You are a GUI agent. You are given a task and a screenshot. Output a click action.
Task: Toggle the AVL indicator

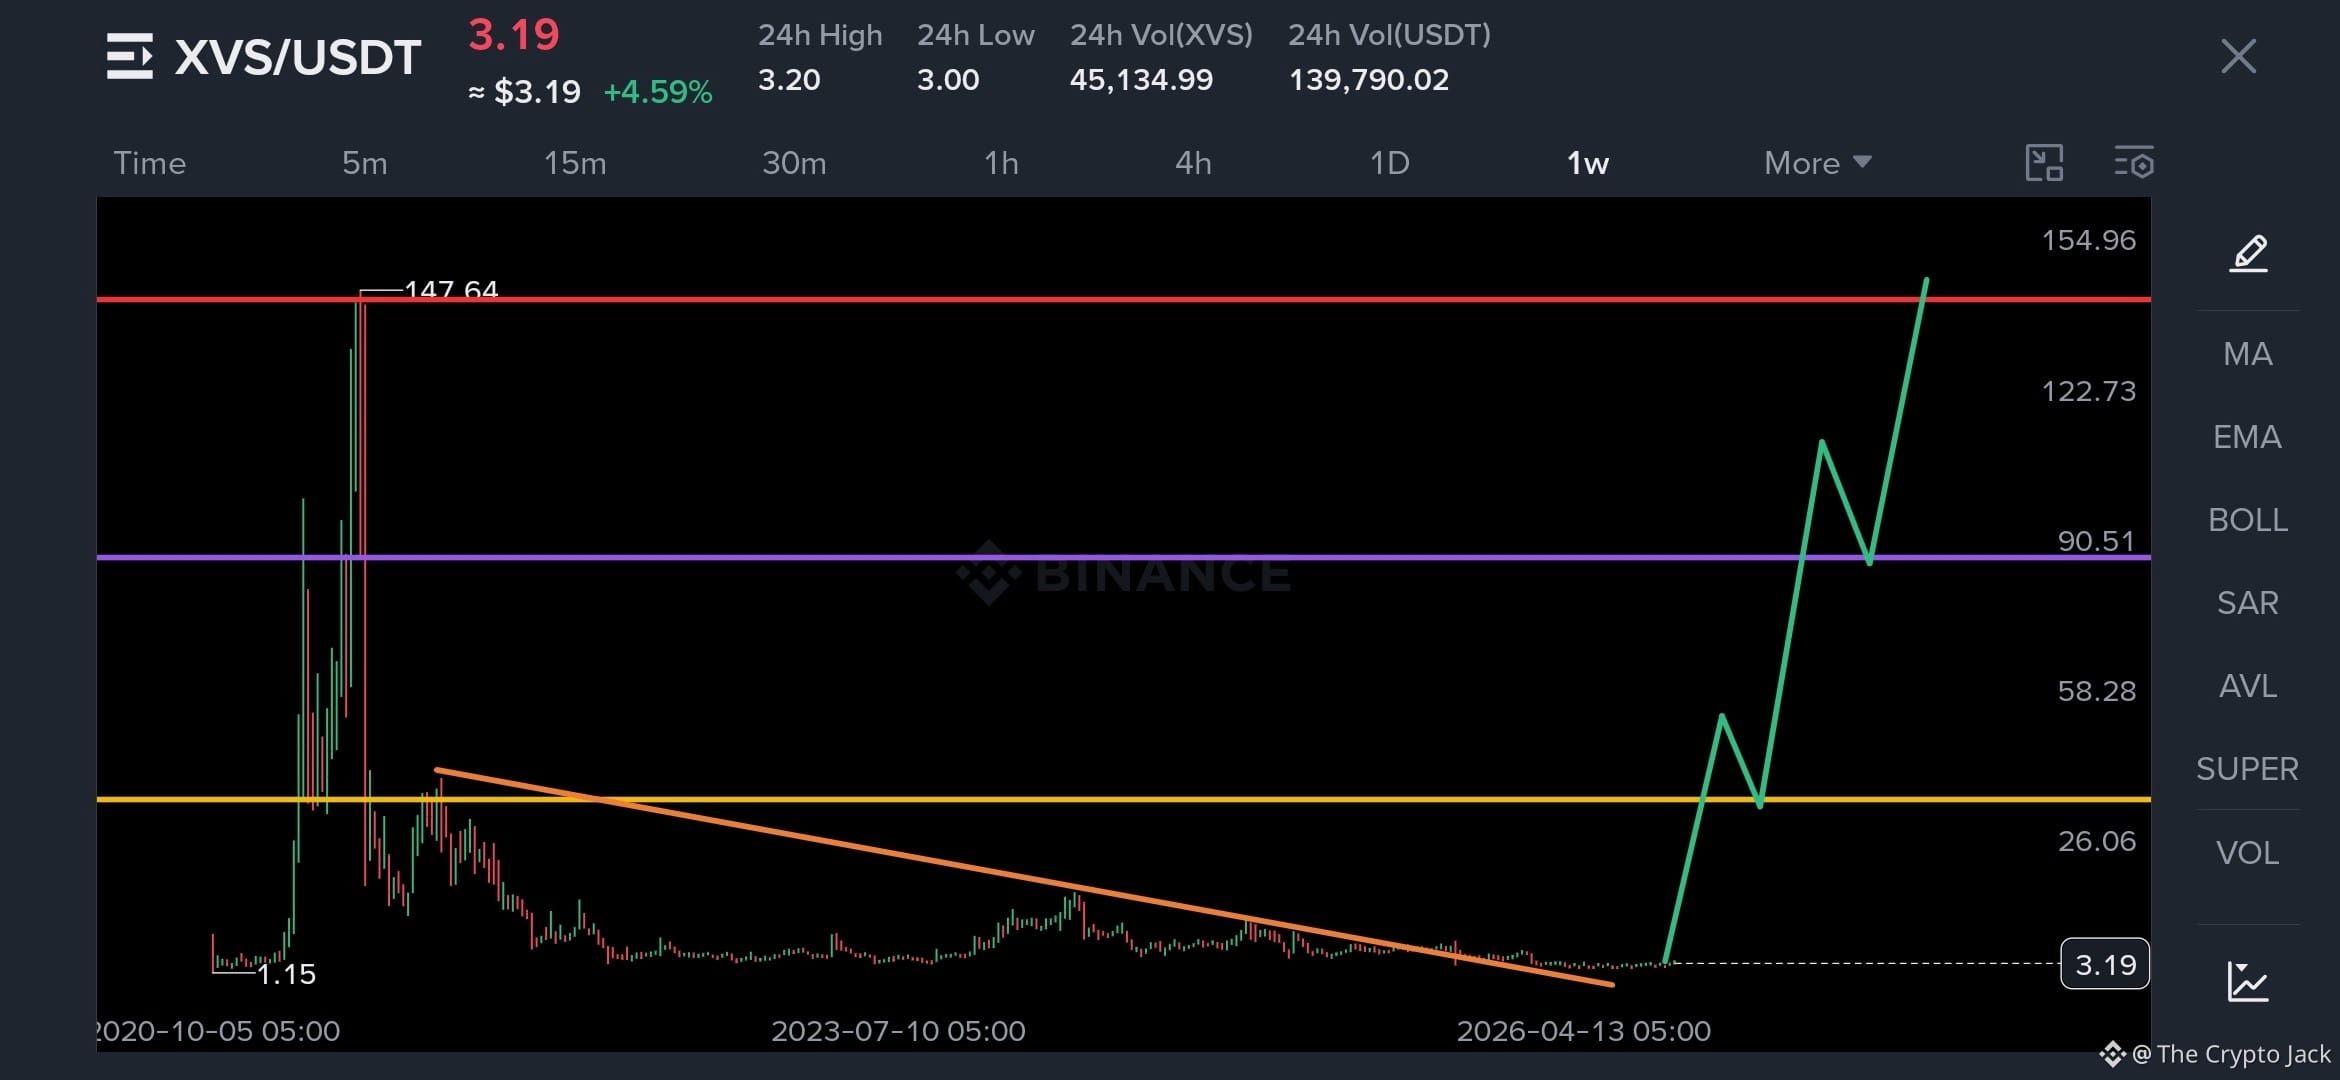(2248, 686)
